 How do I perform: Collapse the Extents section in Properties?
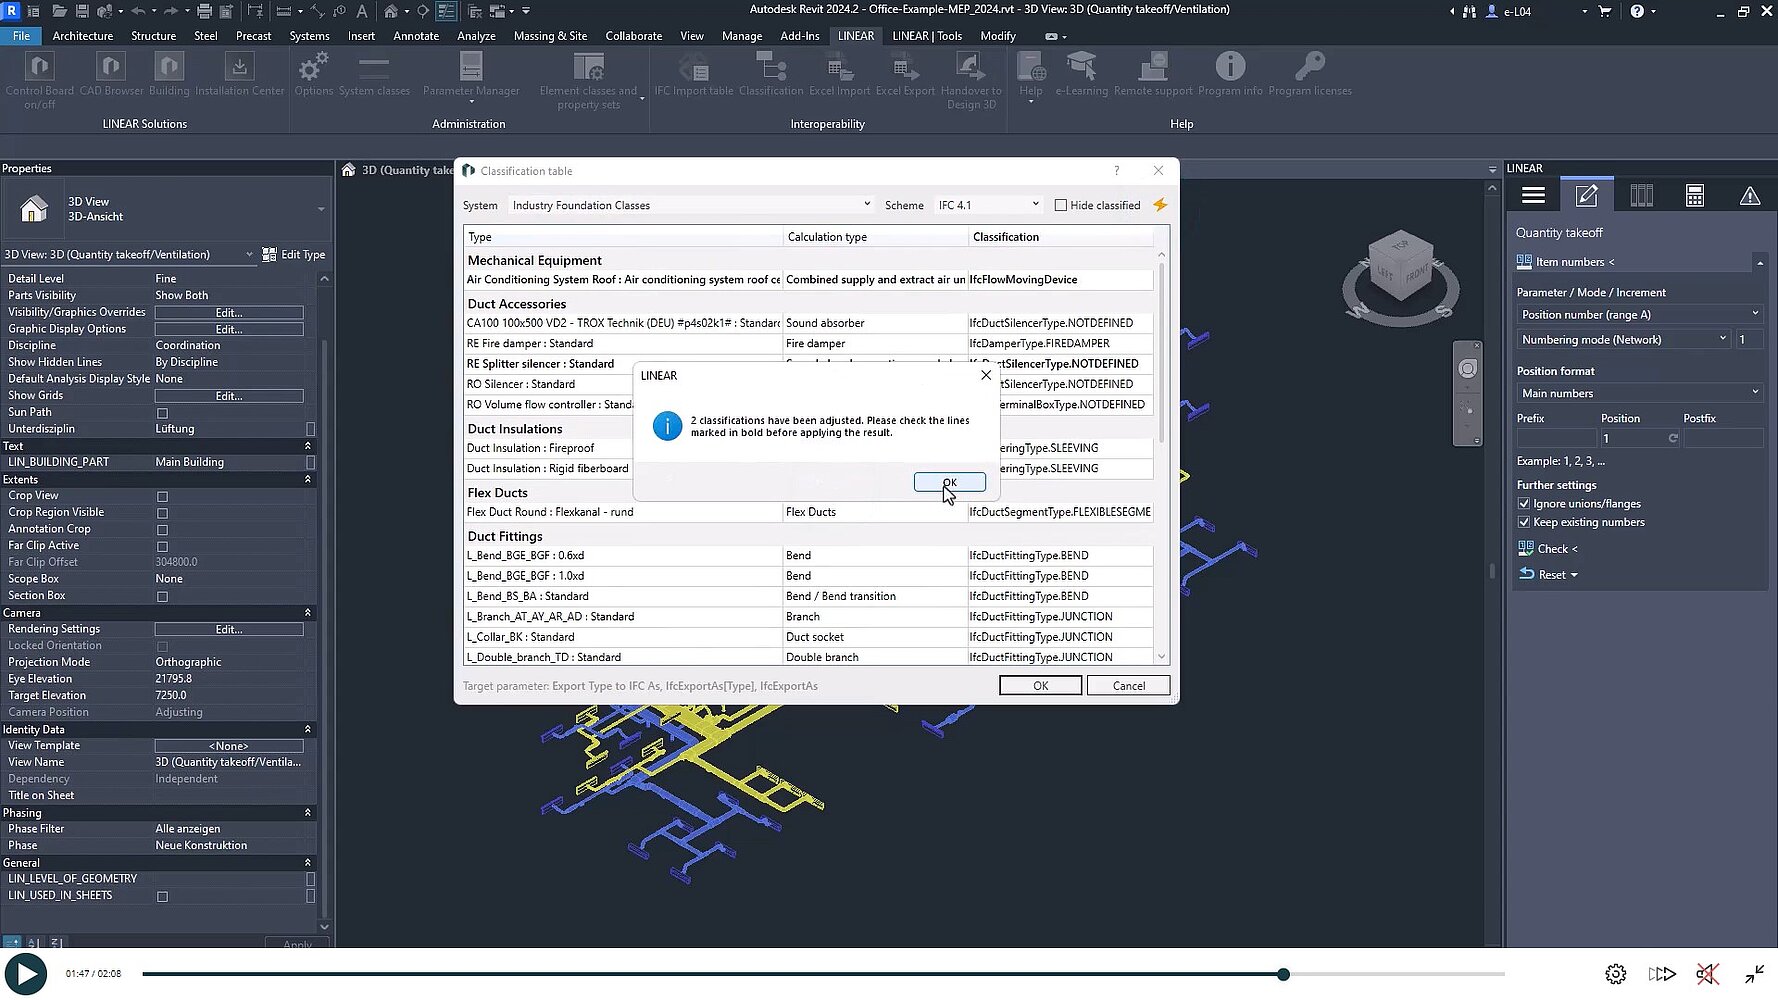point(307,479)
